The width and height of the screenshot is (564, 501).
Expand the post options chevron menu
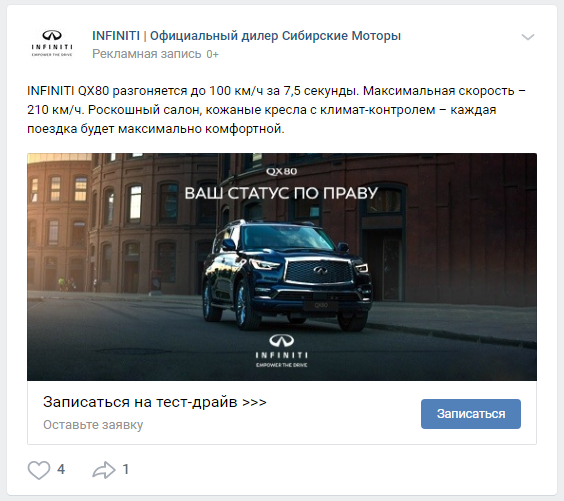pos(528,37)
